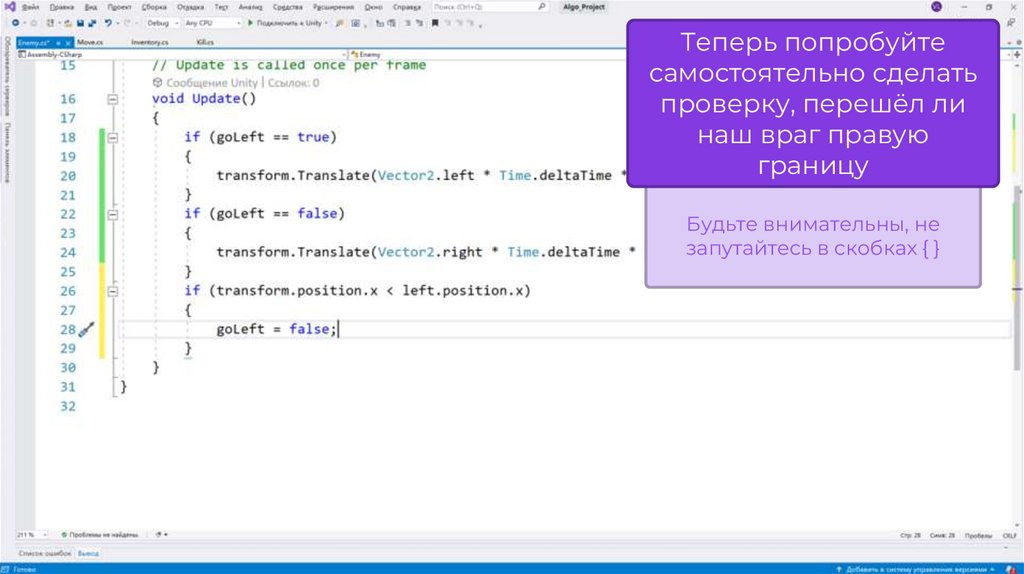Open the Расширения menu
The width and height of the screenshot is (1024, 574).
(x=333, y=7)
